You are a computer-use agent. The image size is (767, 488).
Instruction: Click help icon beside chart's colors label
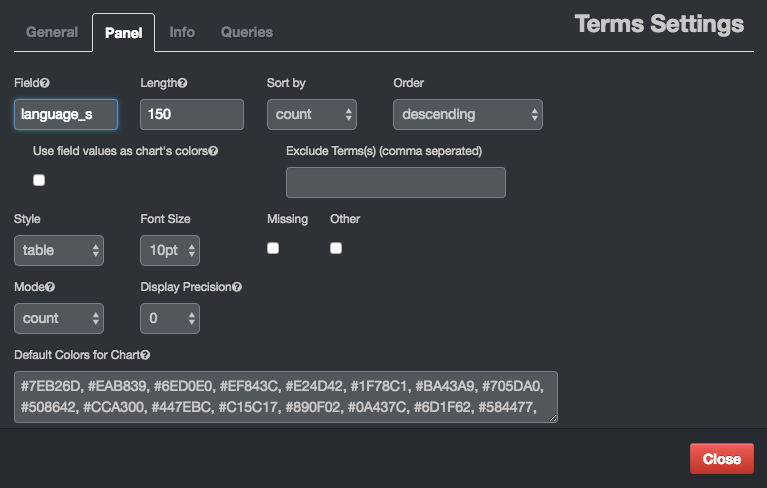click(213, 151)
